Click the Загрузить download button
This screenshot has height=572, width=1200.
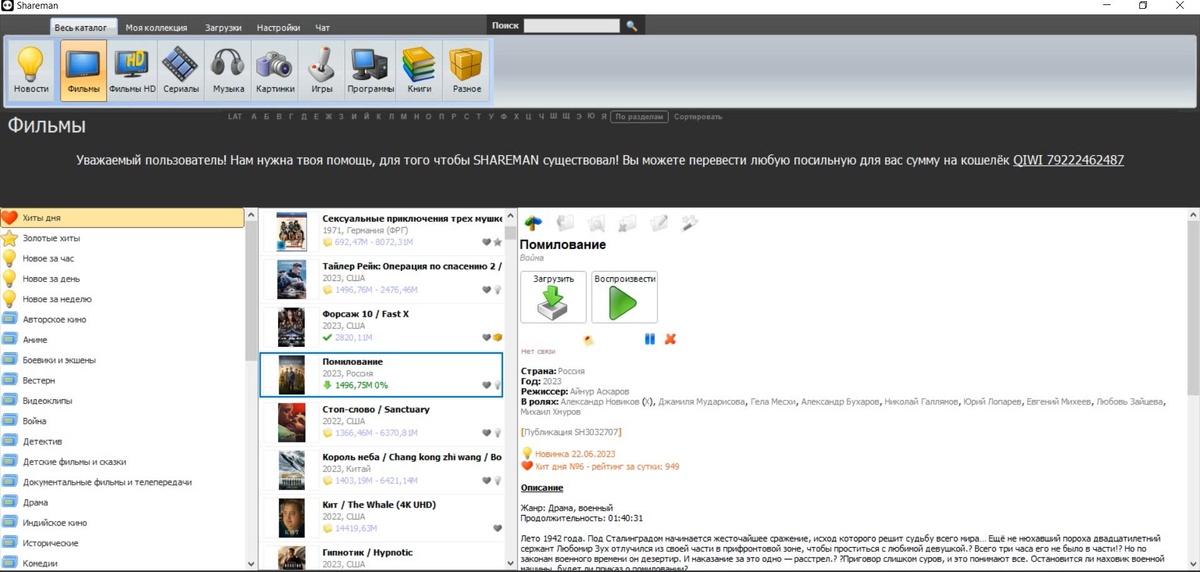pos(553,296)
